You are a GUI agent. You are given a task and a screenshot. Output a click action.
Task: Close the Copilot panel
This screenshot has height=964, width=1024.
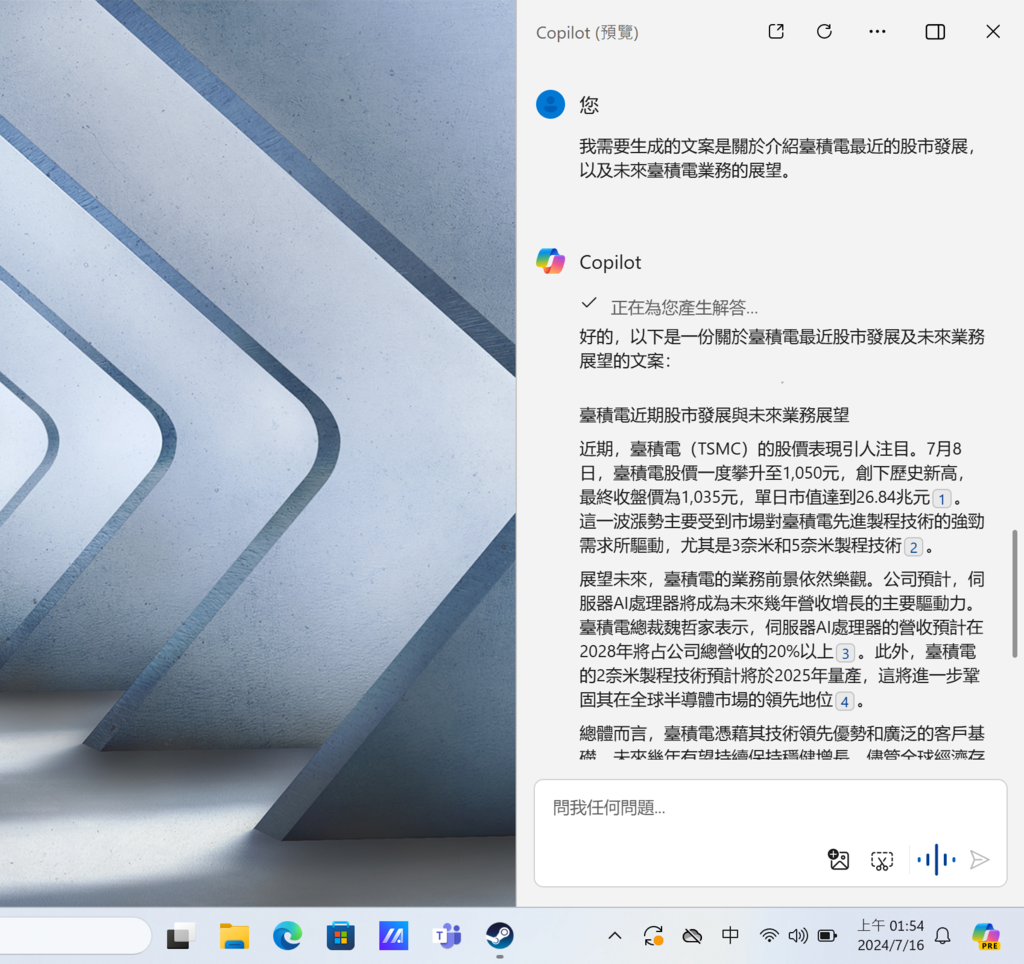(993, 31)
